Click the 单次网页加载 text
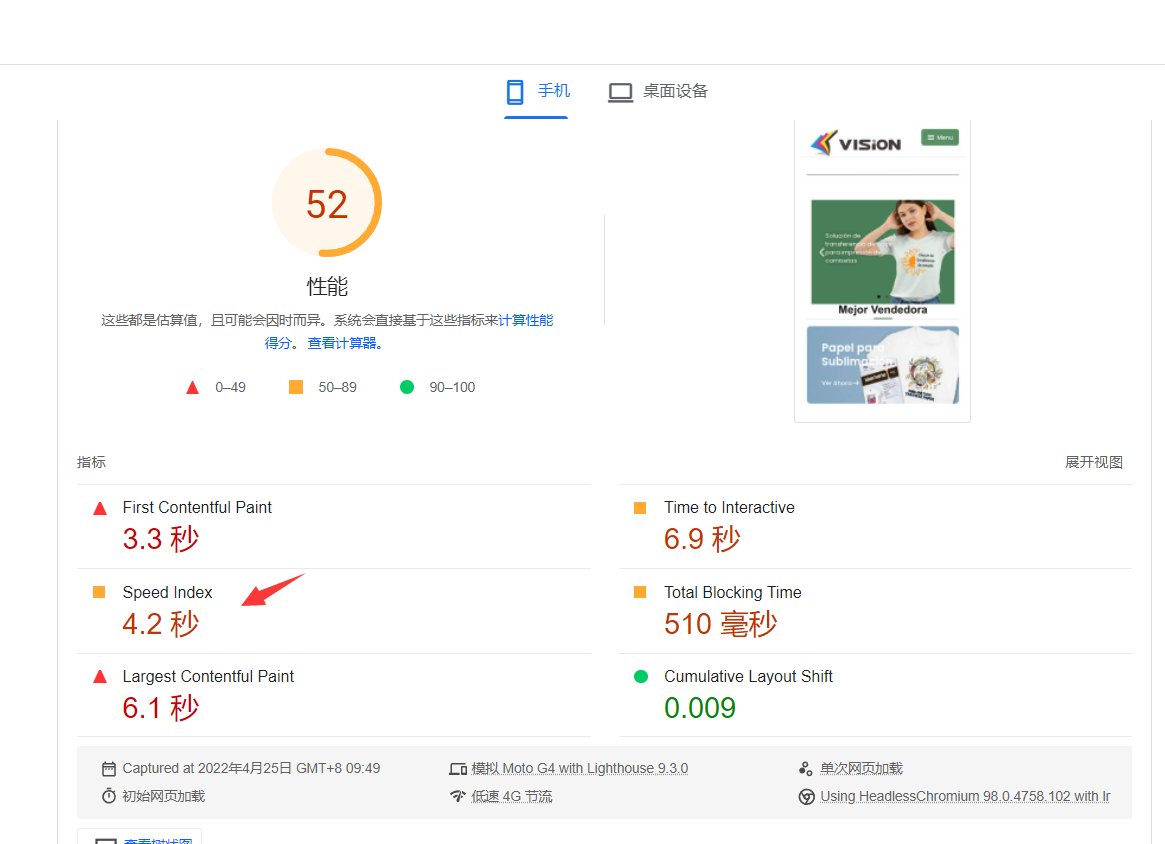 861,768
